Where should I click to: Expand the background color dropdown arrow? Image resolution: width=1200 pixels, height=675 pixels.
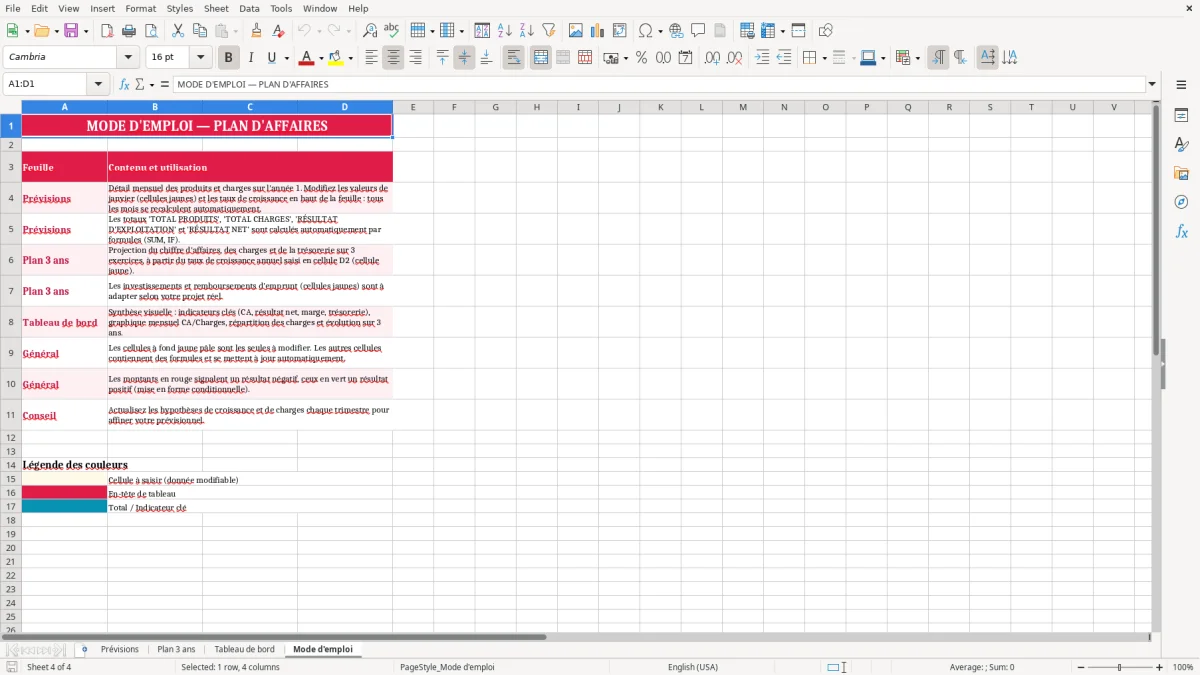pyautogui.click(x=350, y=58)
